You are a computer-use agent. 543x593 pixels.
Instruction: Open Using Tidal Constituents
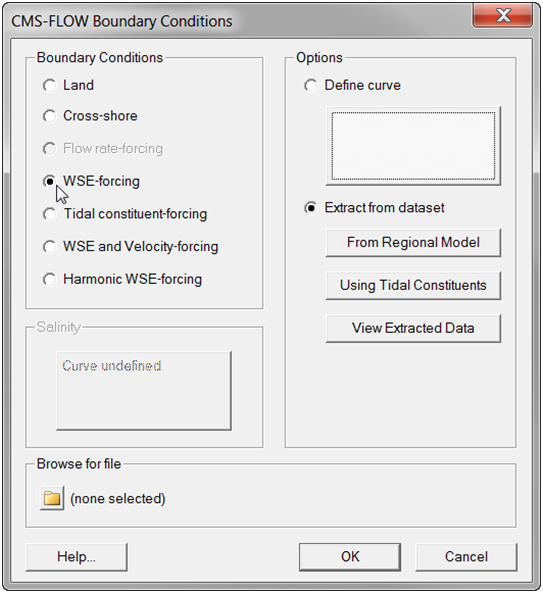click(413, 286)
